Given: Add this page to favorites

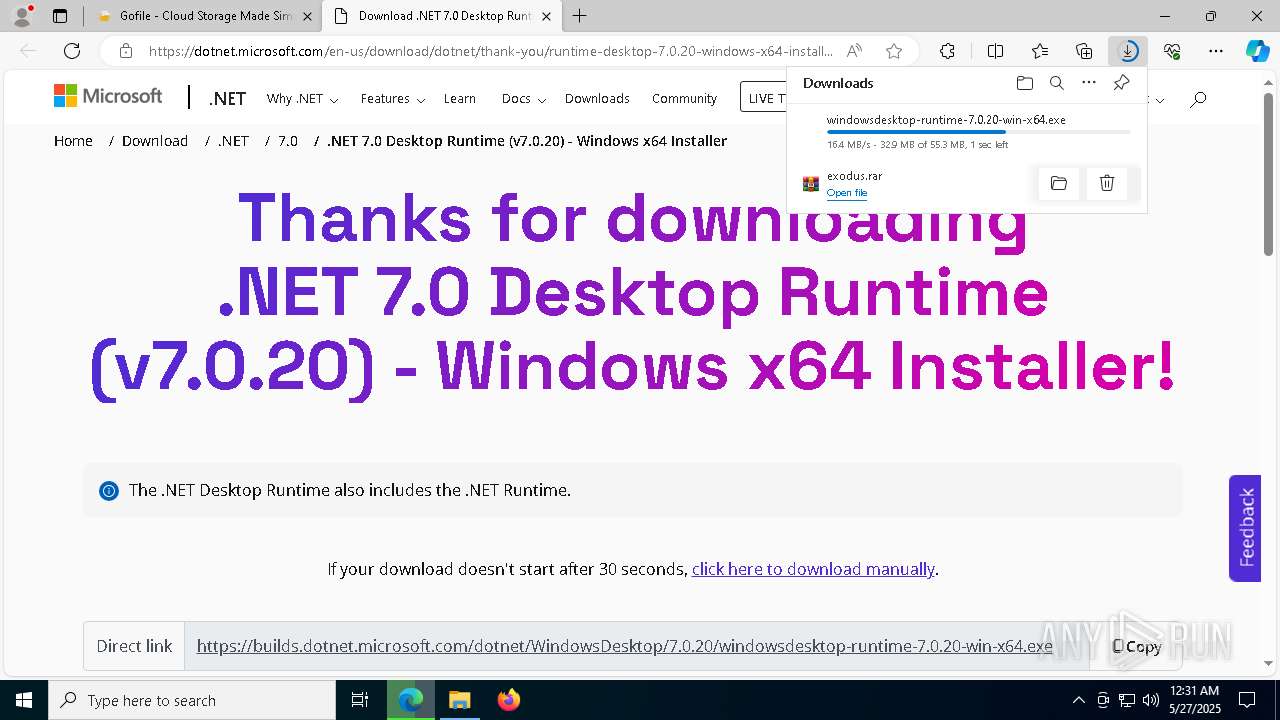Looking at the screenshot, I should (894, 51).
